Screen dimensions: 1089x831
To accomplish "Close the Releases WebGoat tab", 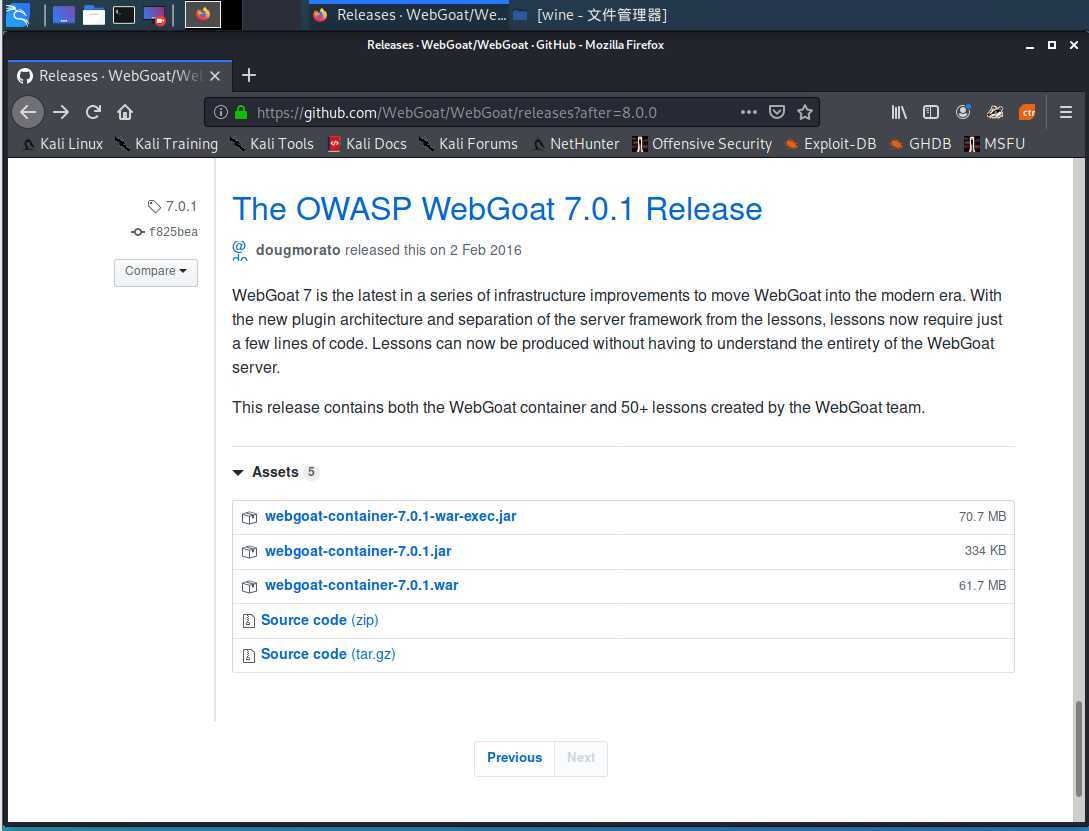I will coord(215,76).
